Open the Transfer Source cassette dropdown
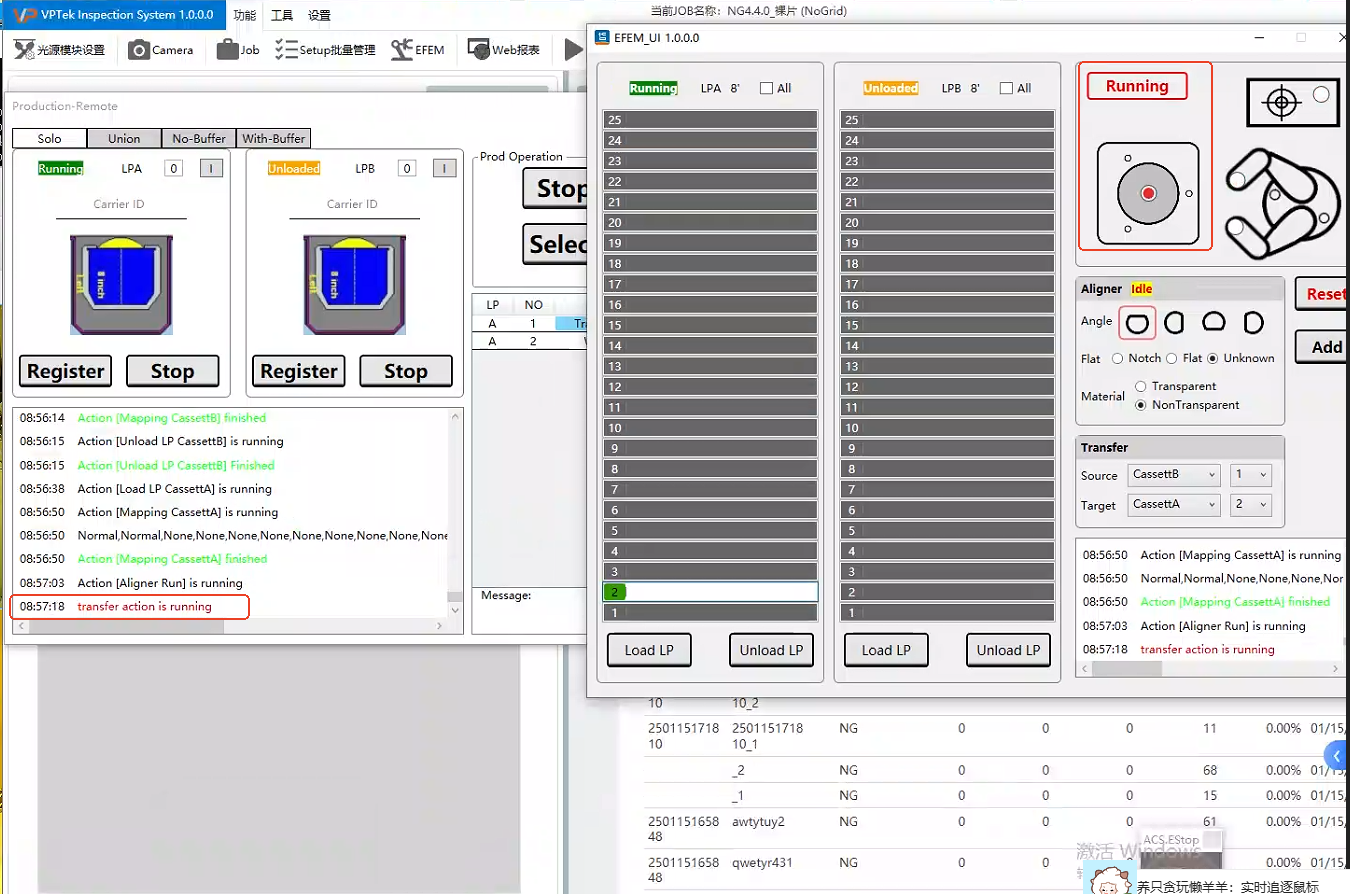Viewport: 1350px width, 894px height. pyautogui.click(x=1174, y=475)
